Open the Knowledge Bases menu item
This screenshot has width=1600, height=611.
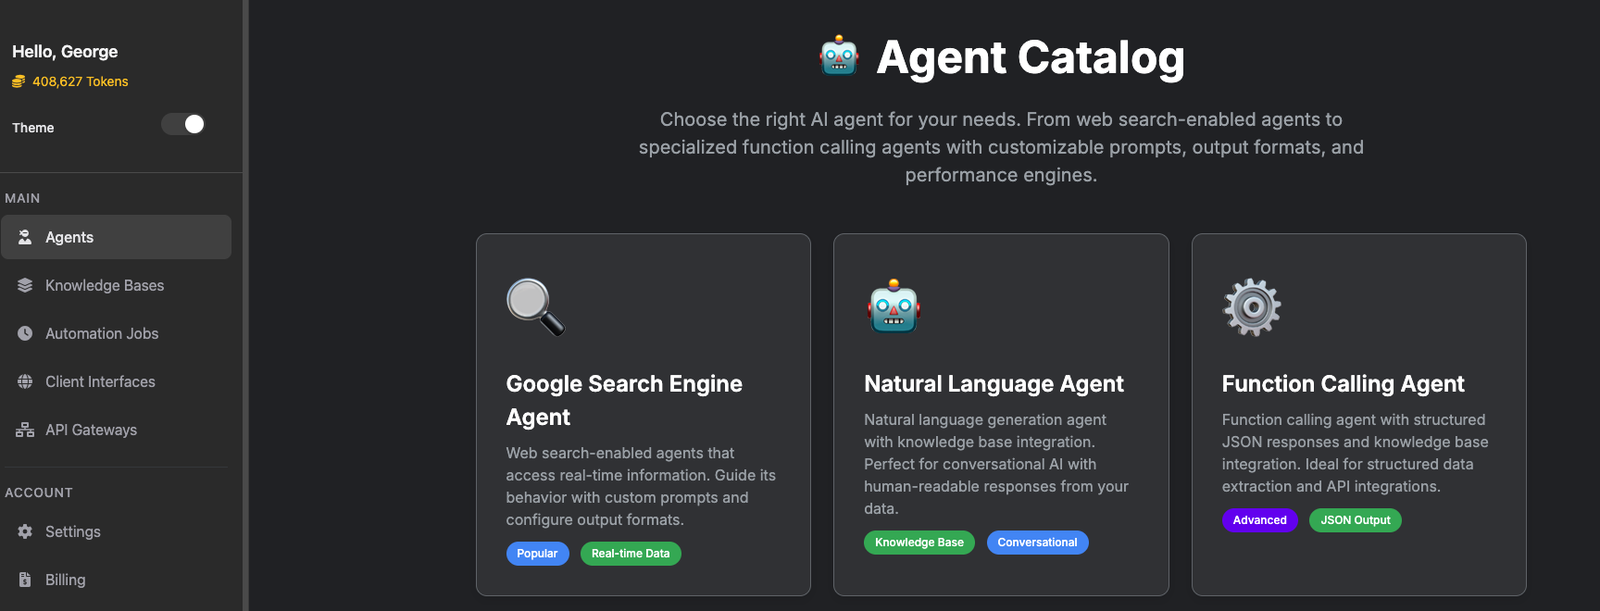click(x=104, y=285)
